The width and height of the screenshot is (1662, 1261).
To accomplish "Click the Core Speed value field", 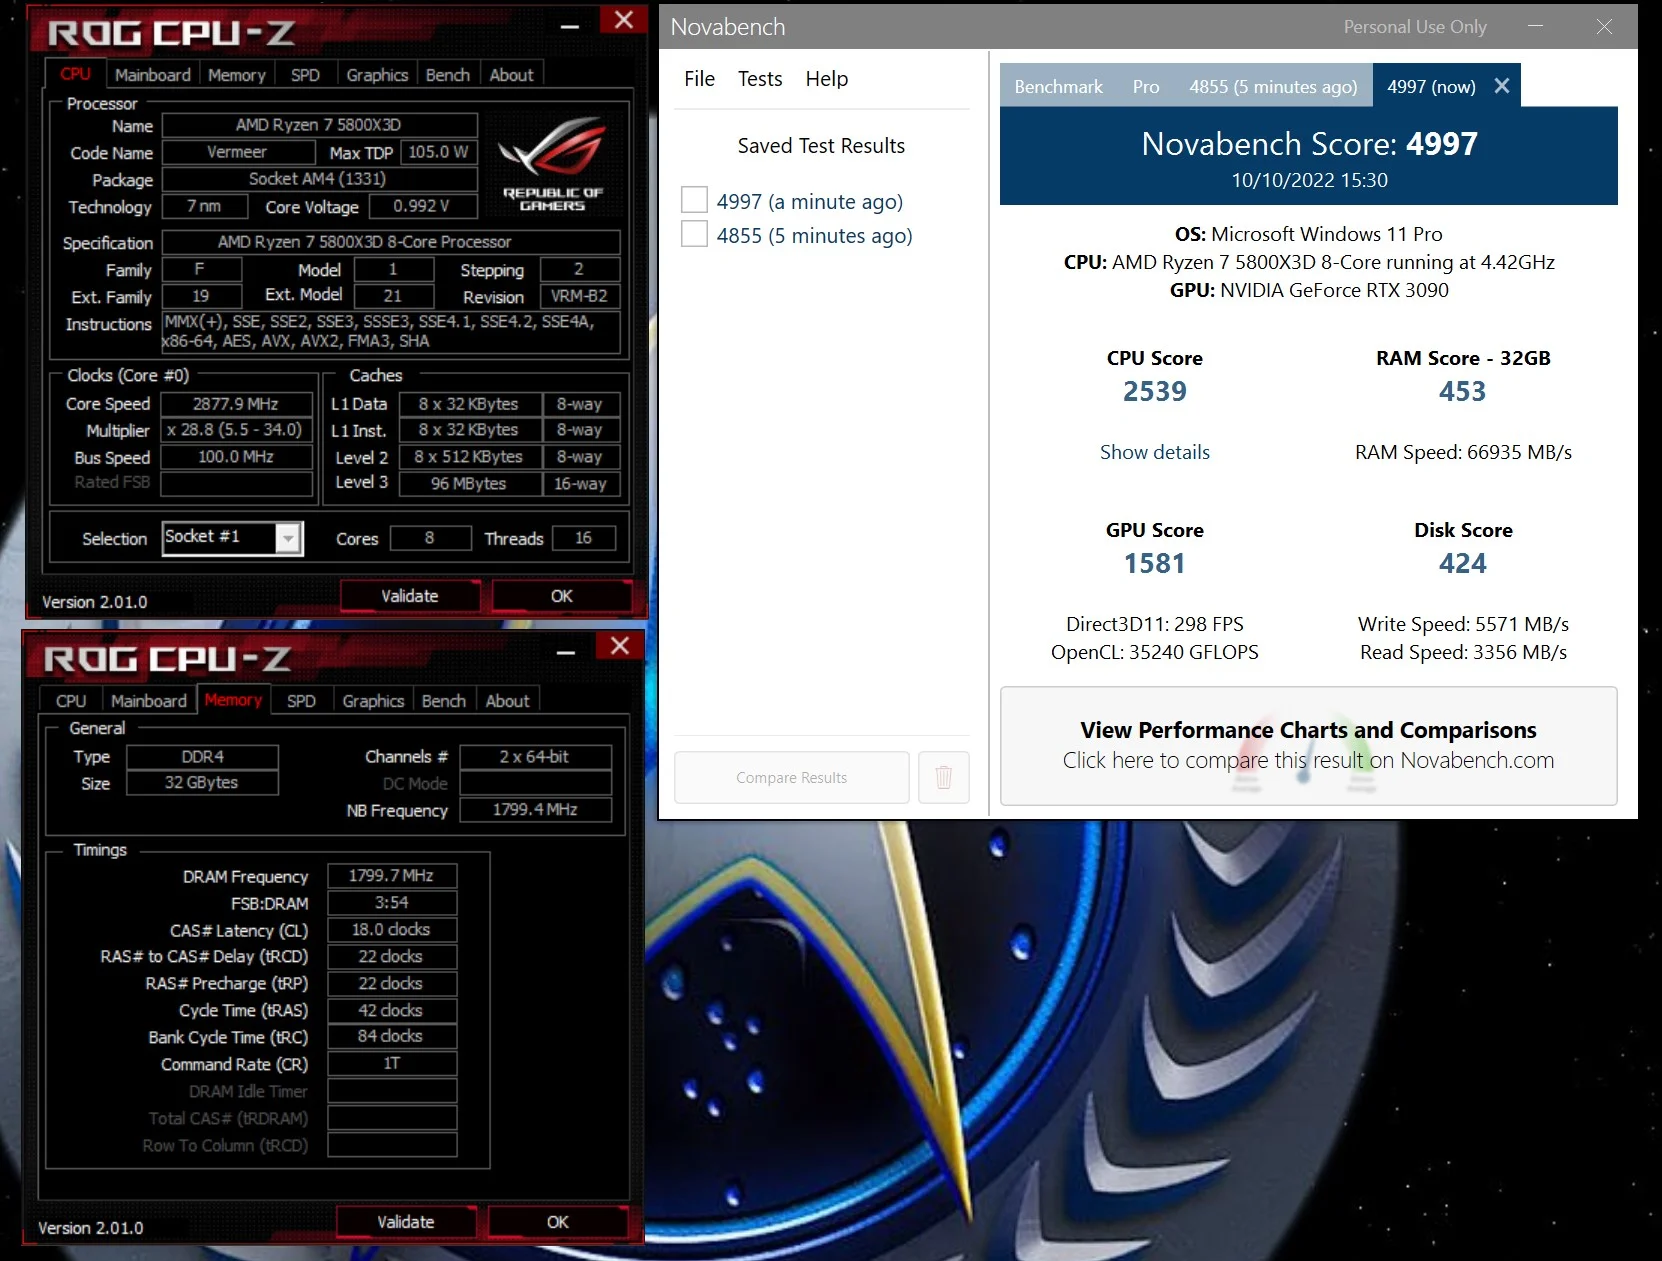I will (236, 404).
